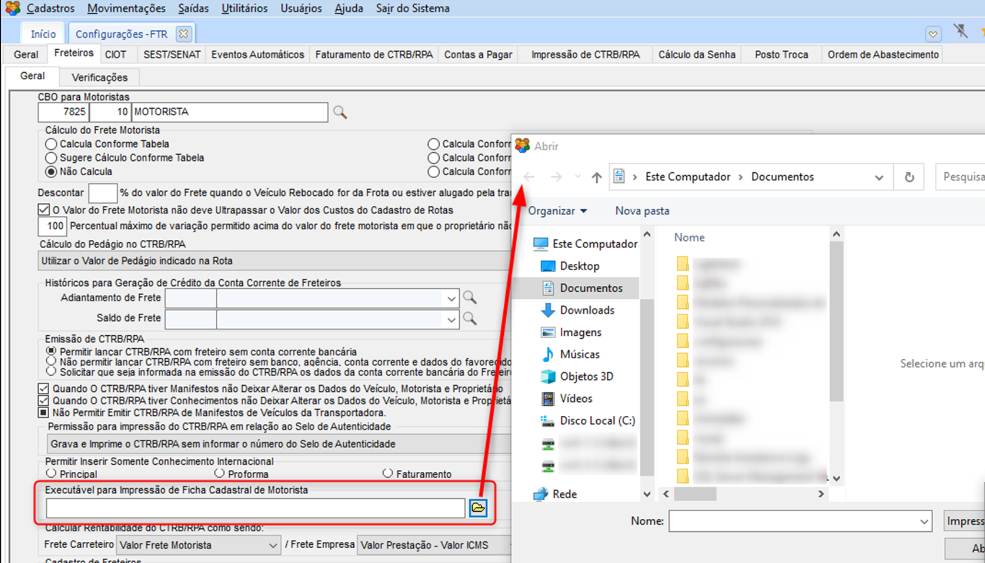Open Disco Local (C:) in navigation pane
Viewport: 985px width, 563px height.
click(x=588, y=420)
